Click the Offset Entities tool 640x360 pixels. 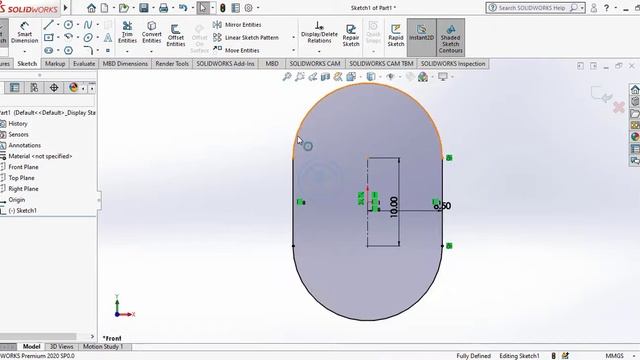click(x=176, y=35)
